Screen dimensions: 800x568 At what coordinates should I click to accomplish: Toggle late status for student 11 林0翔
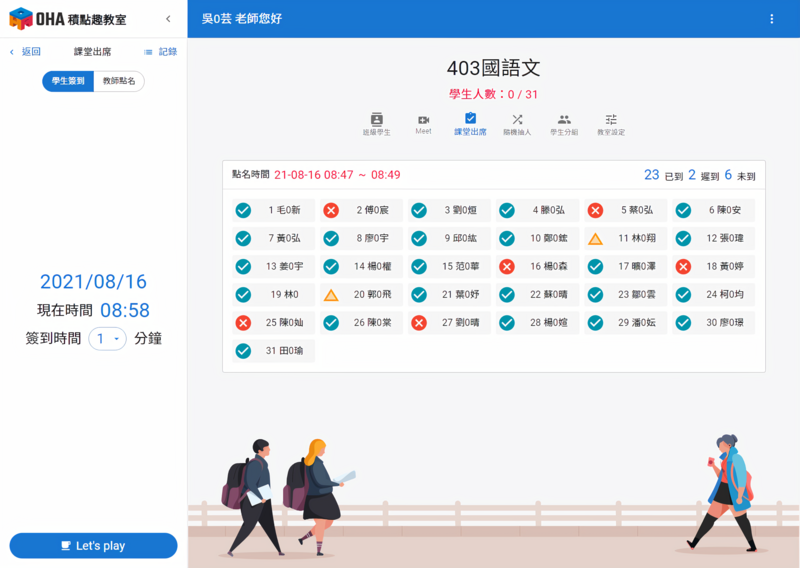pyautogui.click(x=595, y=239)
